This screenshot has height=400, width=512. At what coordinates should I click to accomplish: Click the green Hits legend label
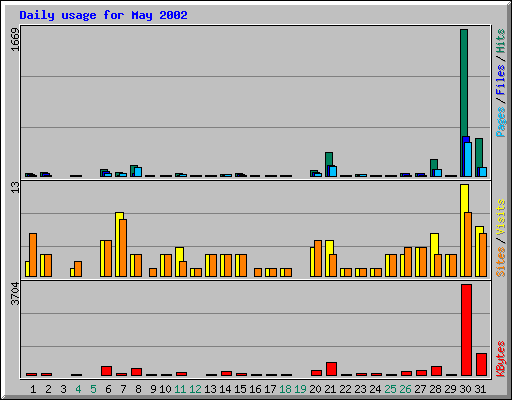[x=501, y=41]
